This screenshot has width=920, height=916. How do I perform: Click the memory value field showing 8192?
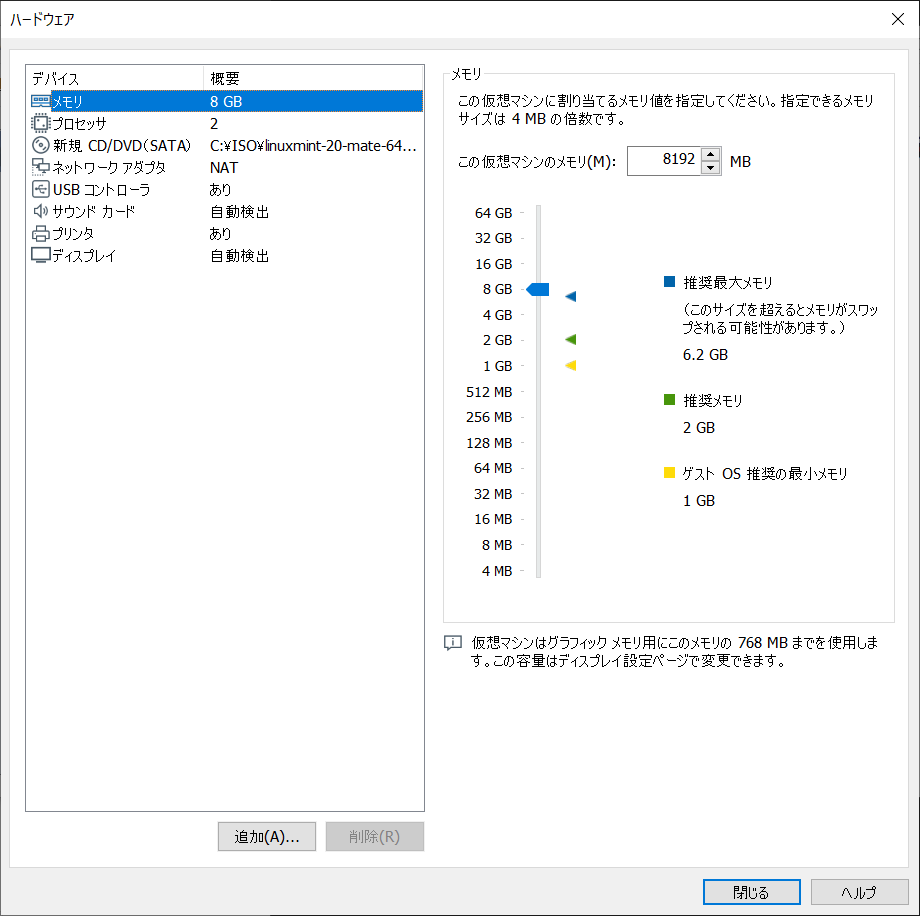[664, 161]
